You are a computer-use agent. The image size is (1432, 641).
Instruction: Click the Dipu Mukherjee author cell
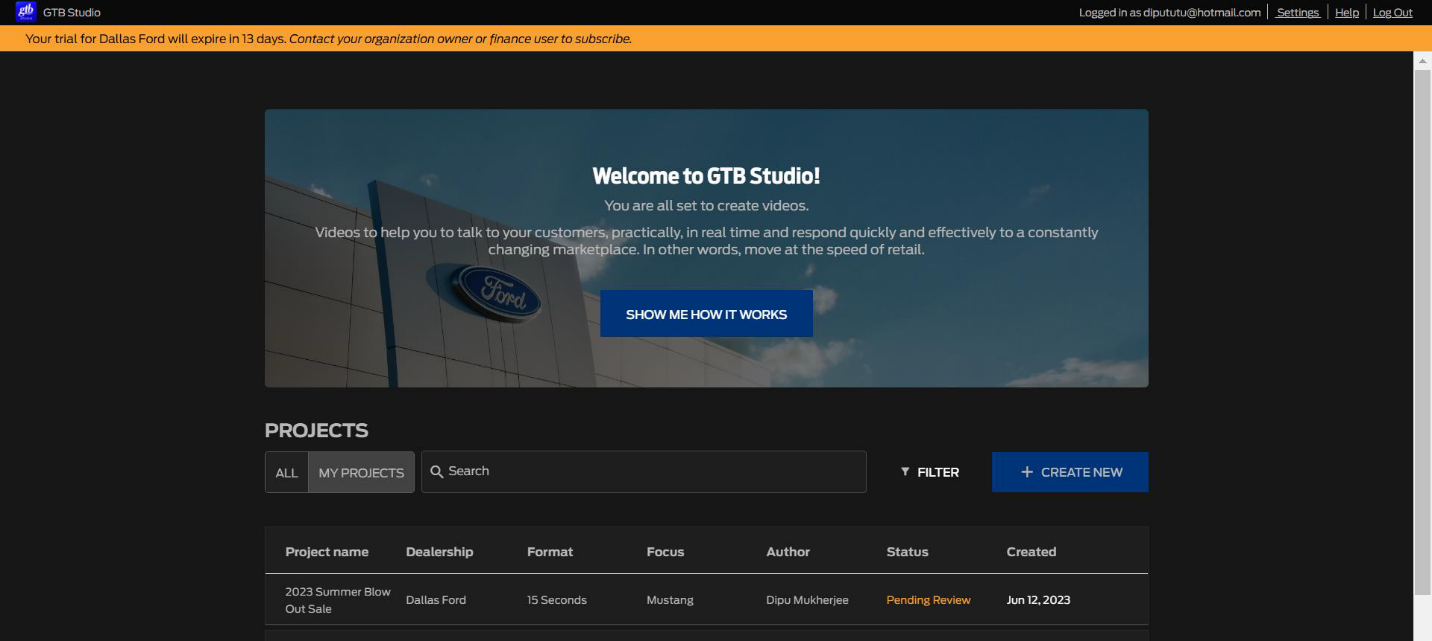[807, 600]
